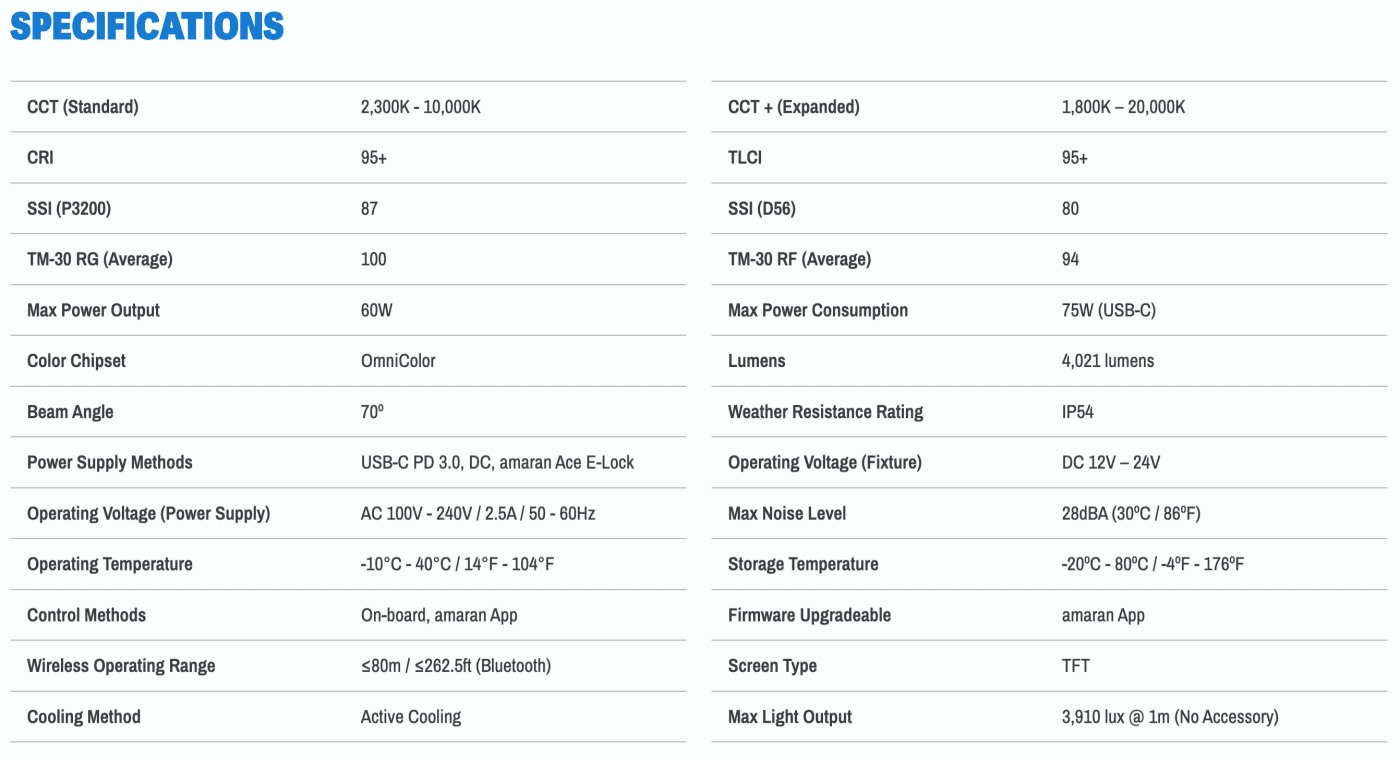This screenshot has width=1400, height=757.
Task: Select the Max Power Output value 60W
Action: (x=376, y=311)
